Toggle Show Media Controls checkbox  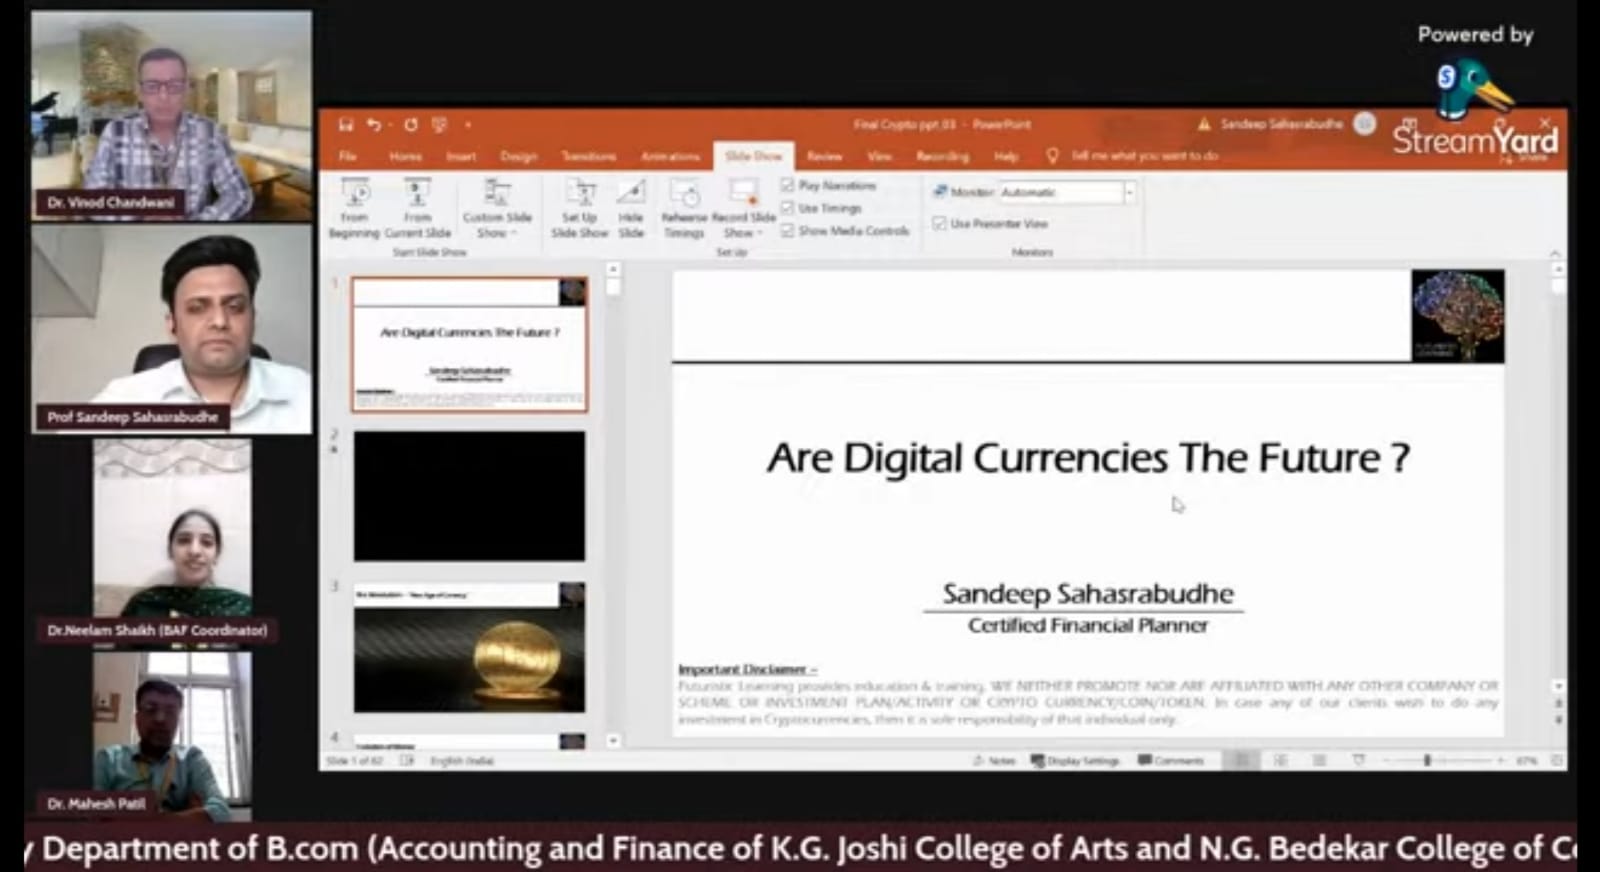point(787,231)
